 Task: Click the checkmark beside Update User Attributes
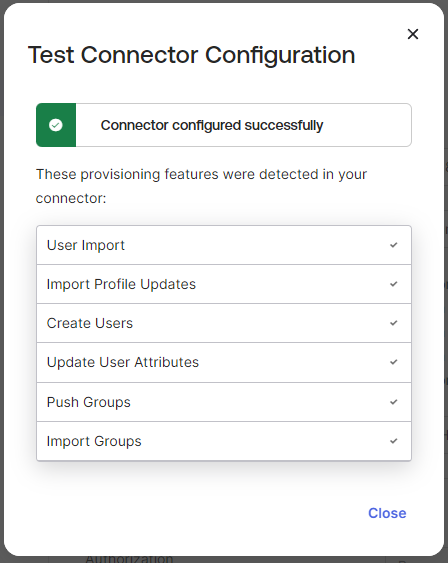(394, 362)
